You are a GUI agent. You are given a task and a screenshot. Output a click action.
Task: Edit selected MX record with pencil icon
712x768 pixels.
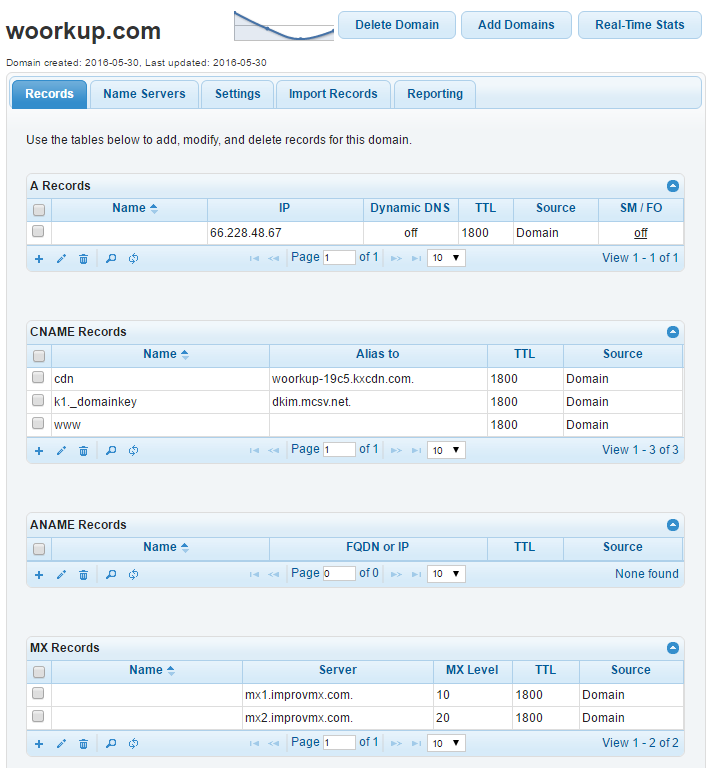tap(61, 744)
